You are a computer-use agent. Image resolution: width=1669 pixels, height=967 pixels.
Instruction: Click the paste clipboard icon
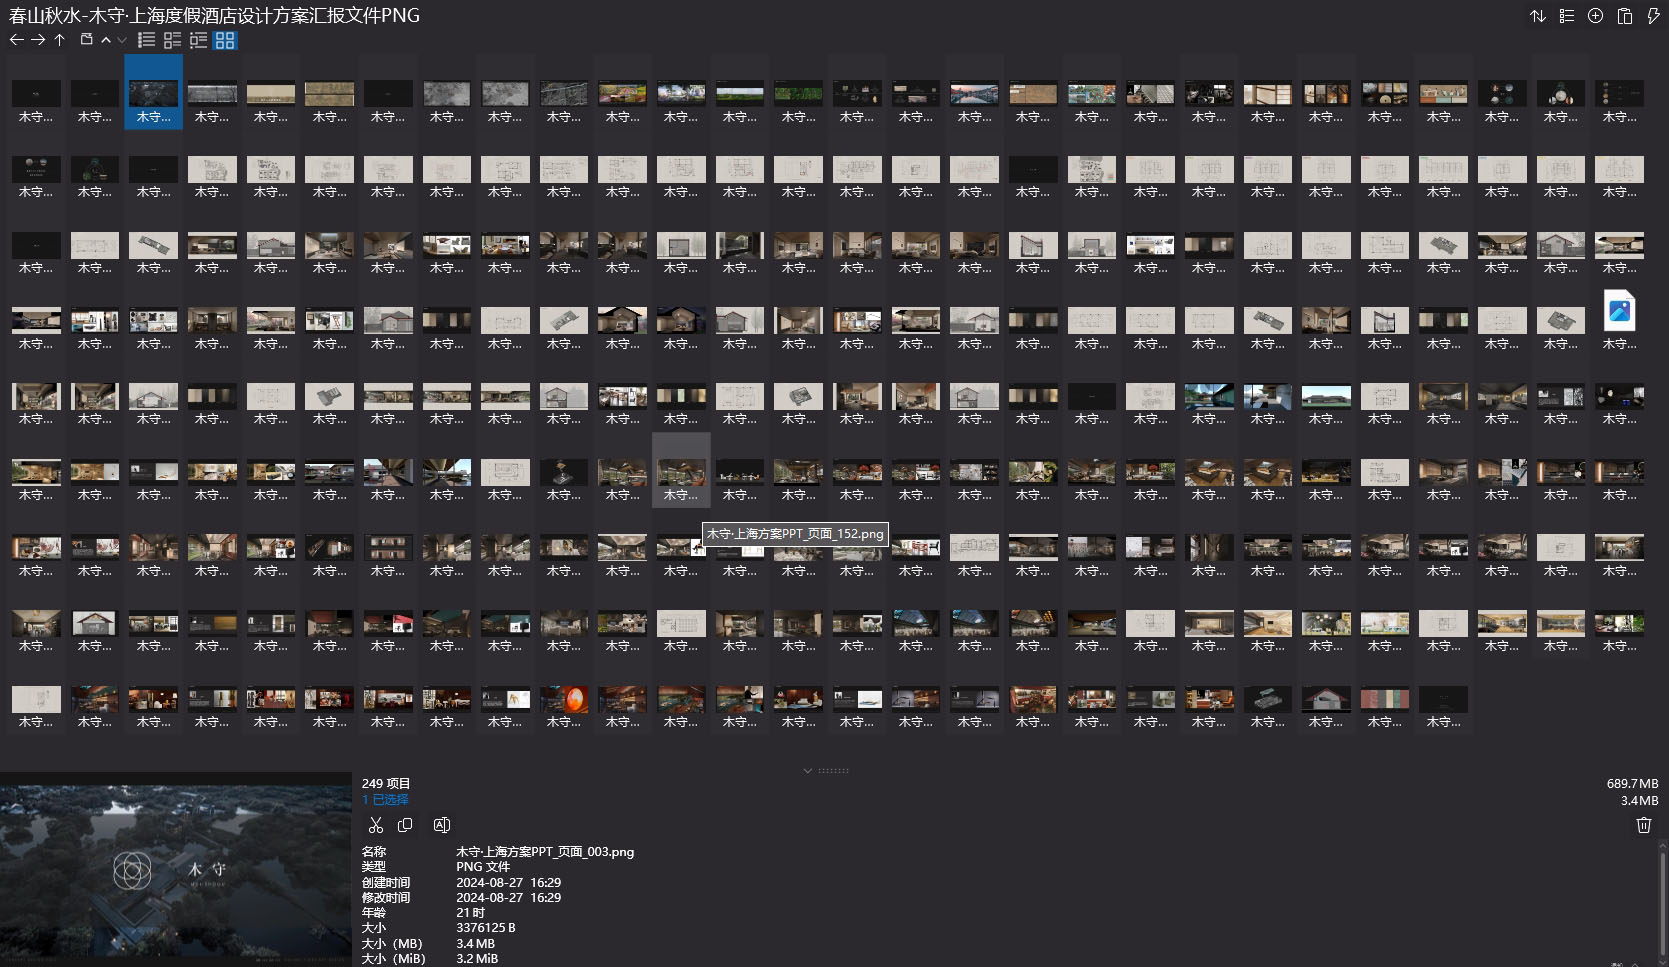[1625, 16]
